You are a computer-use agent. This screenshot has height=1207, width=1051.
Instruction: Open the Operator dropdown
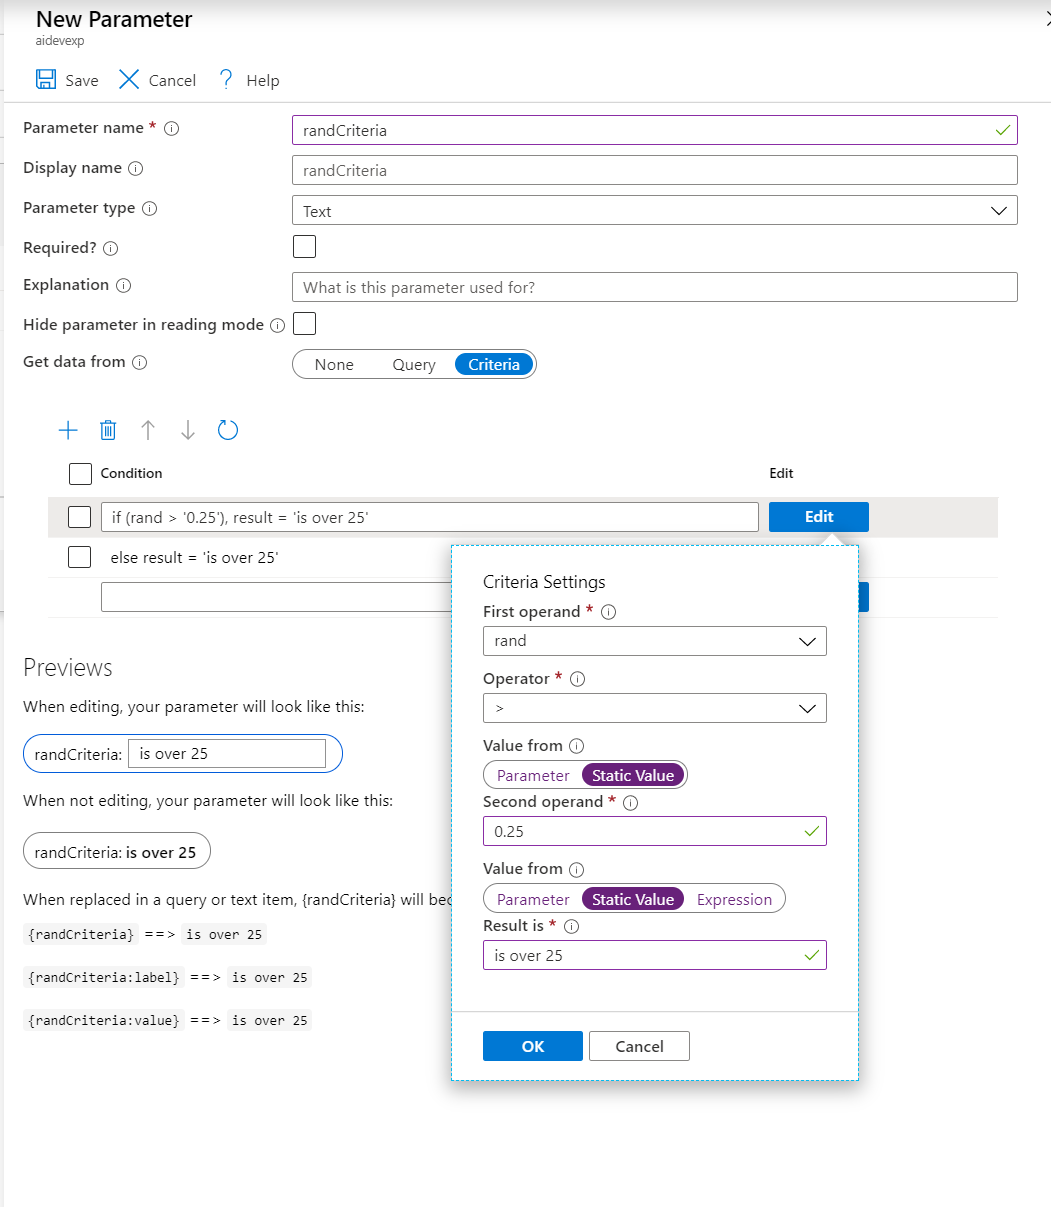654,708
